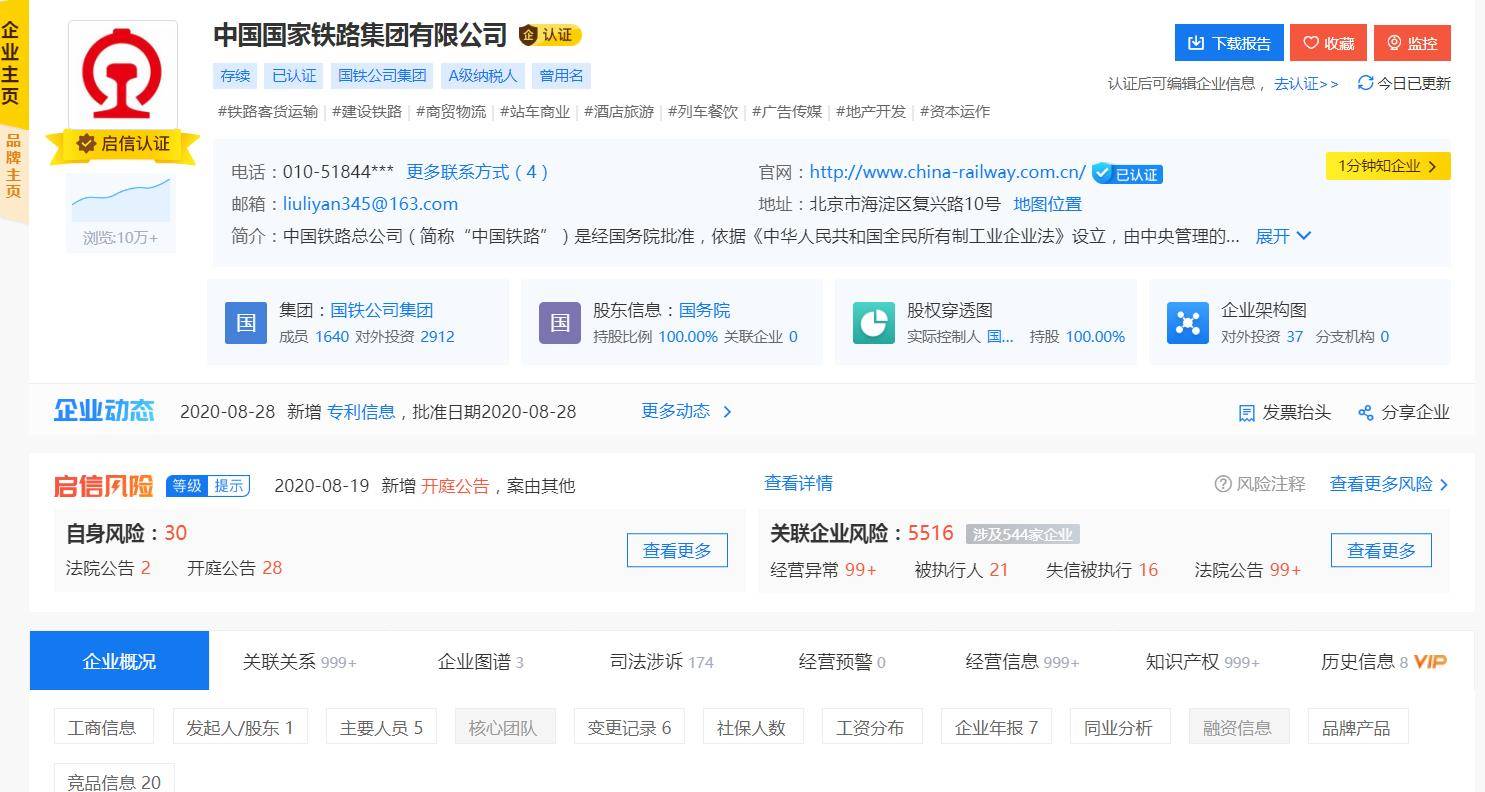Click 开庭公告 28 under 自身风险

[x=235, y=568]
